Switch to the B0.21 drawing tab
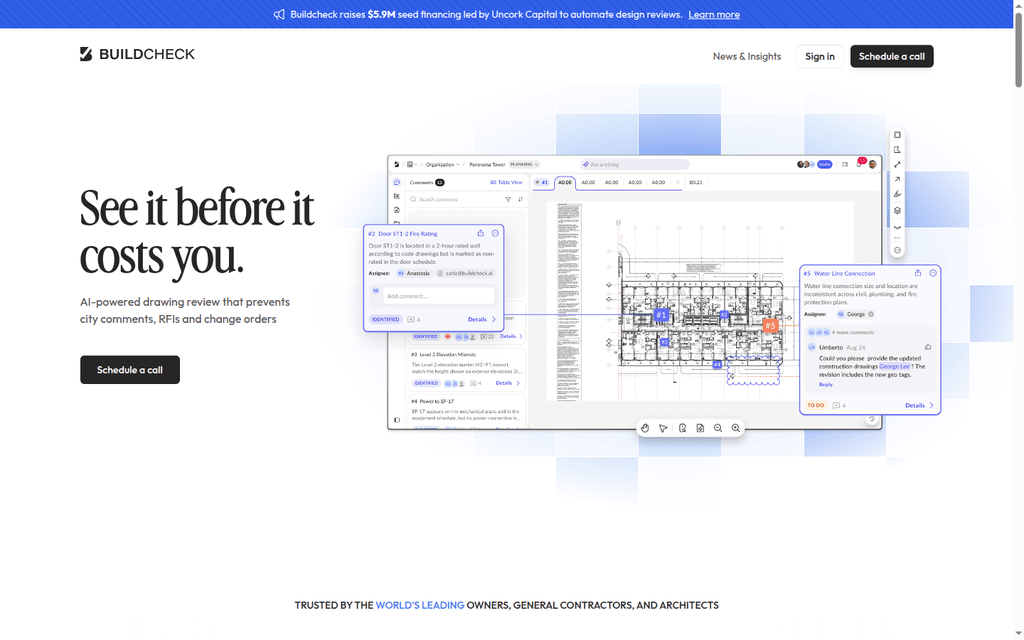This screenshot has height=640, width=1024. 696,182
